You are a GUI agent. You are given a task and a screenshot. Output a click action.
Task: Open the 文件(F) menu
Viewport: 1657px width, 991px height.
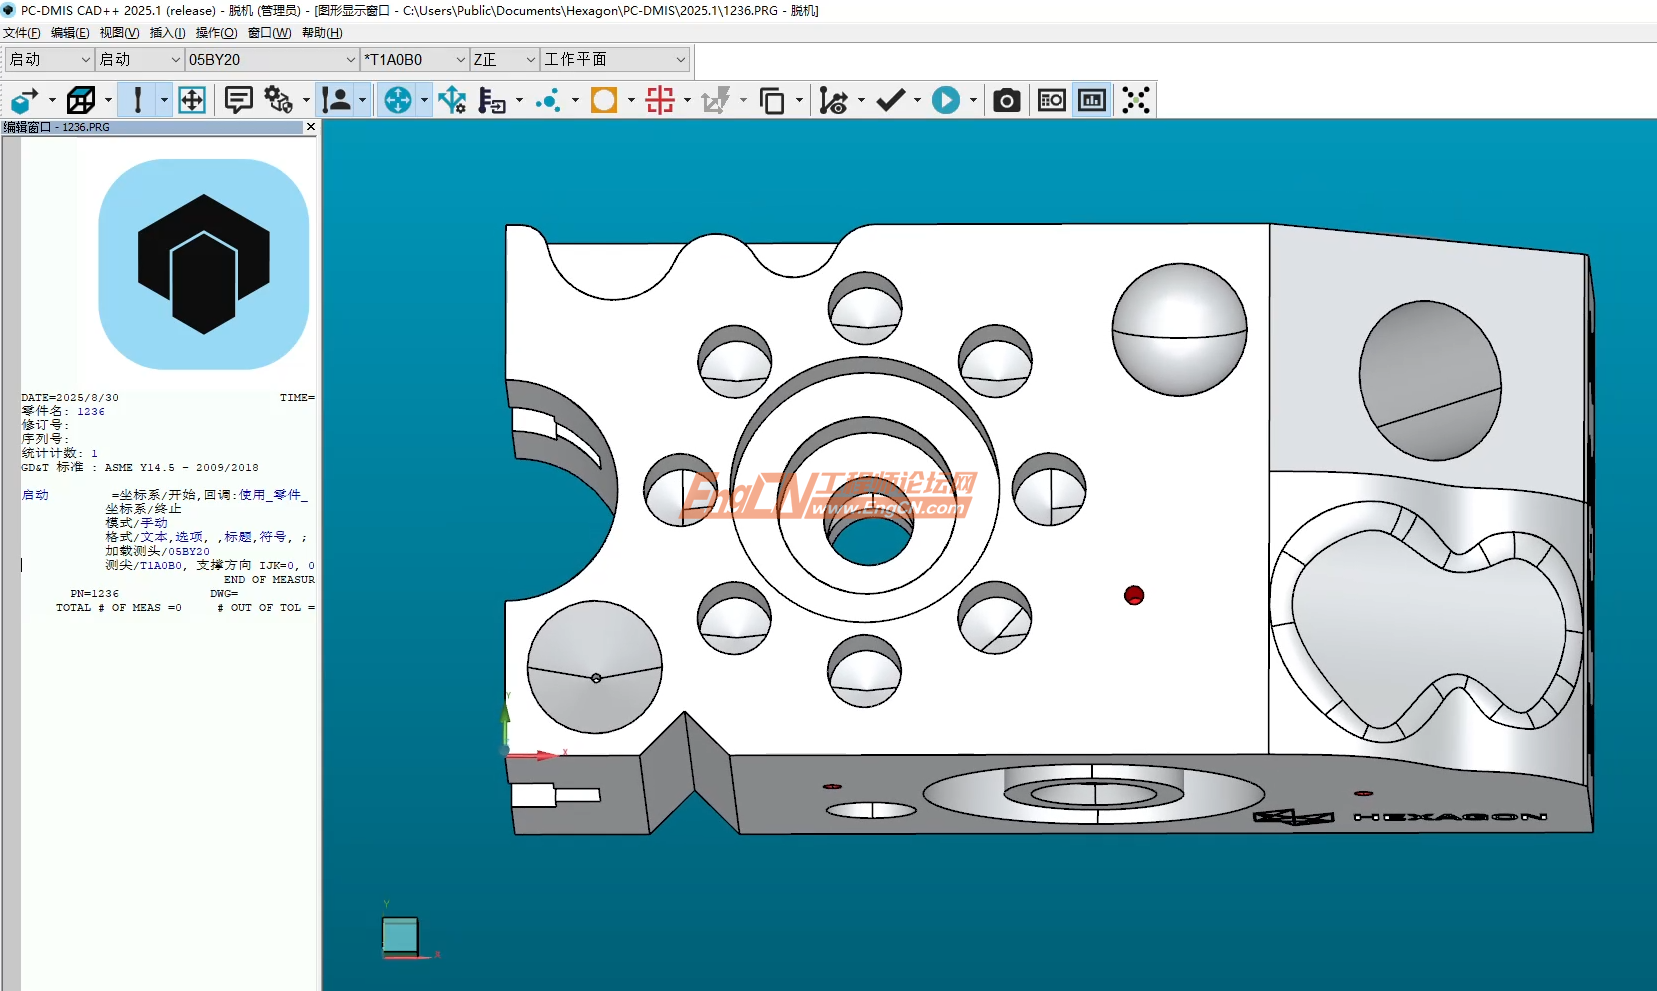[22, 33]
